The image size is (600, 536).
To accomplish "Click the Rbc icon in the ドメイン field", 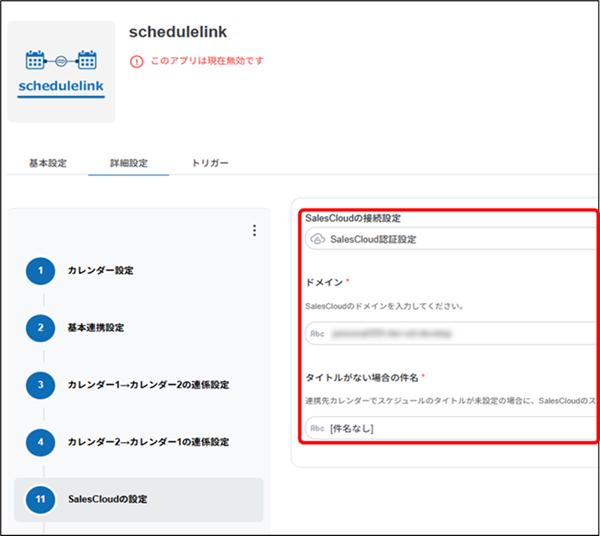I will tap(318, 334).
